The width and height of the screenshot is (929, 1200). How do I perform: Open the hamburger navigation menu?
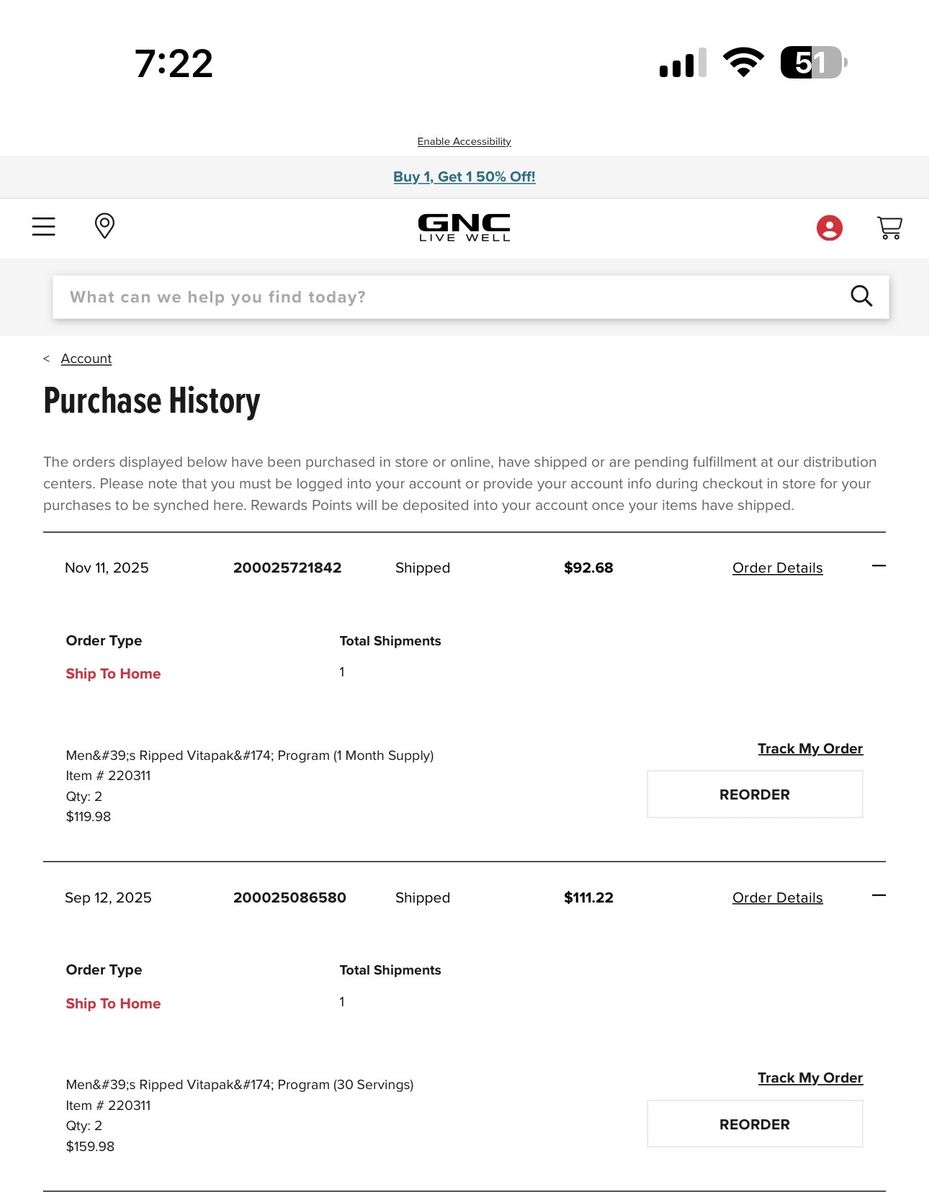(43, 227)
